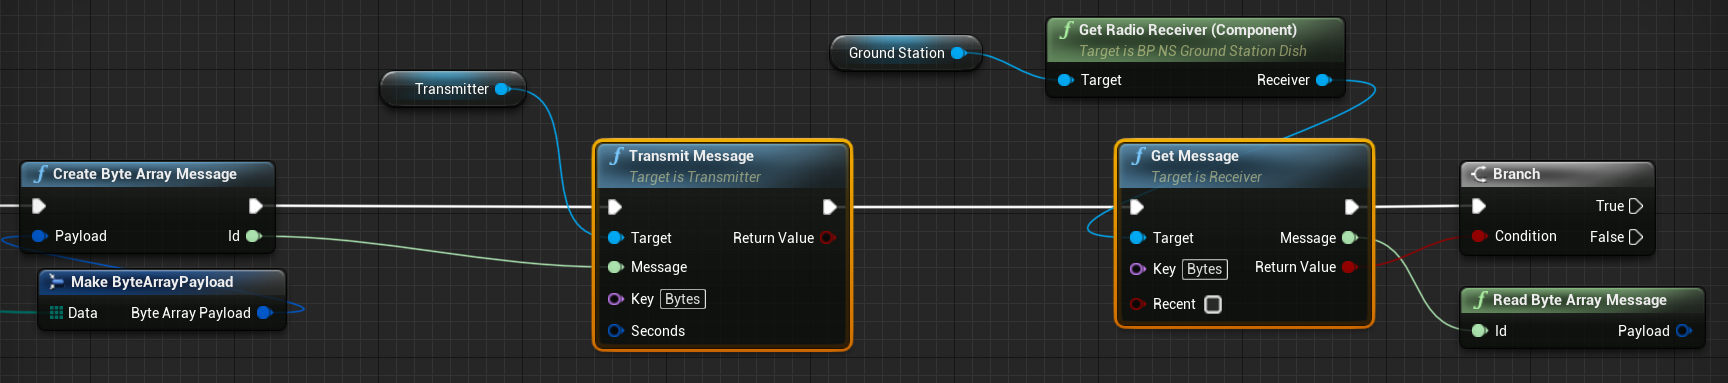
Task: Select the Branch node title
Action: pyautogui.click(x=1516, y=174)
